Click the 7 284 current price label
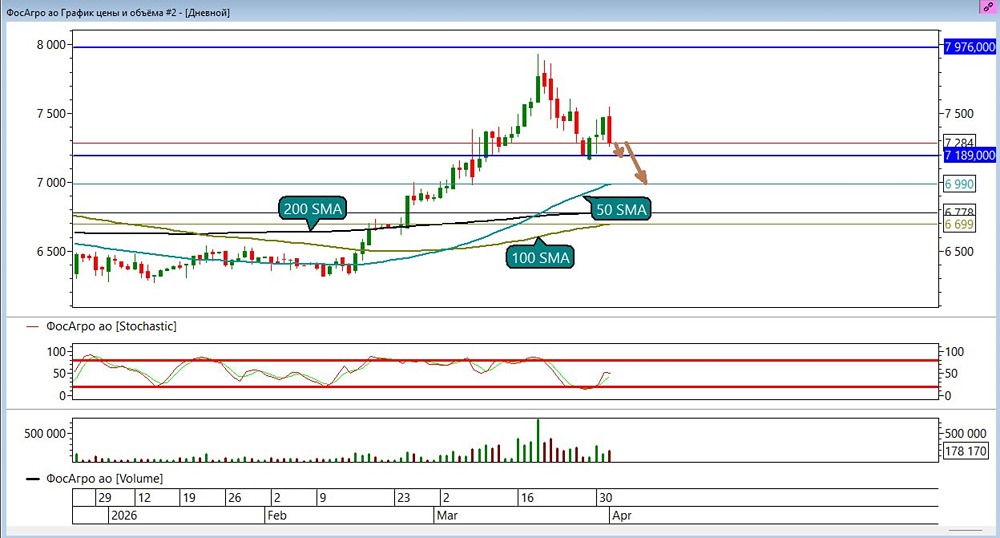This screenshot has width=1000, height=538. (x=959, y=142)
